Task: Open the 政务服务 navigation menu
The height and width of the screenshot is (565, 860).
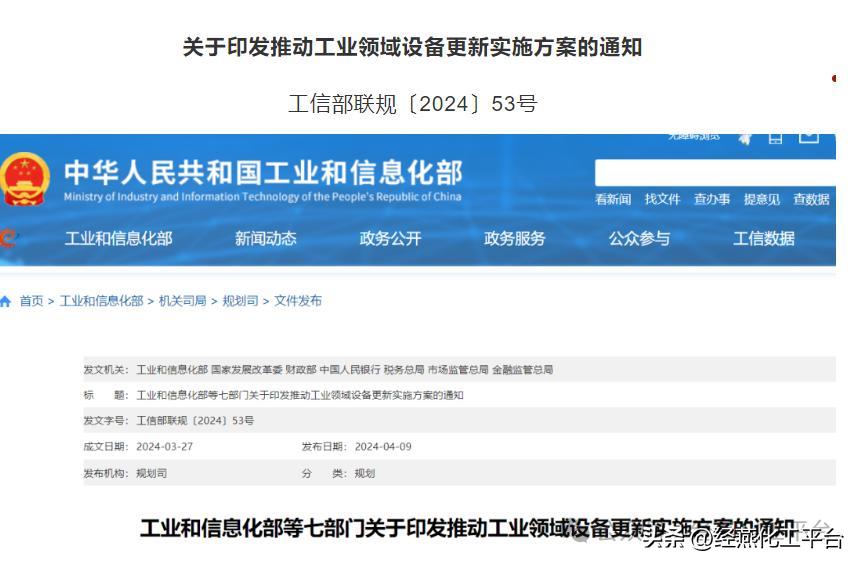Action: 515,238
